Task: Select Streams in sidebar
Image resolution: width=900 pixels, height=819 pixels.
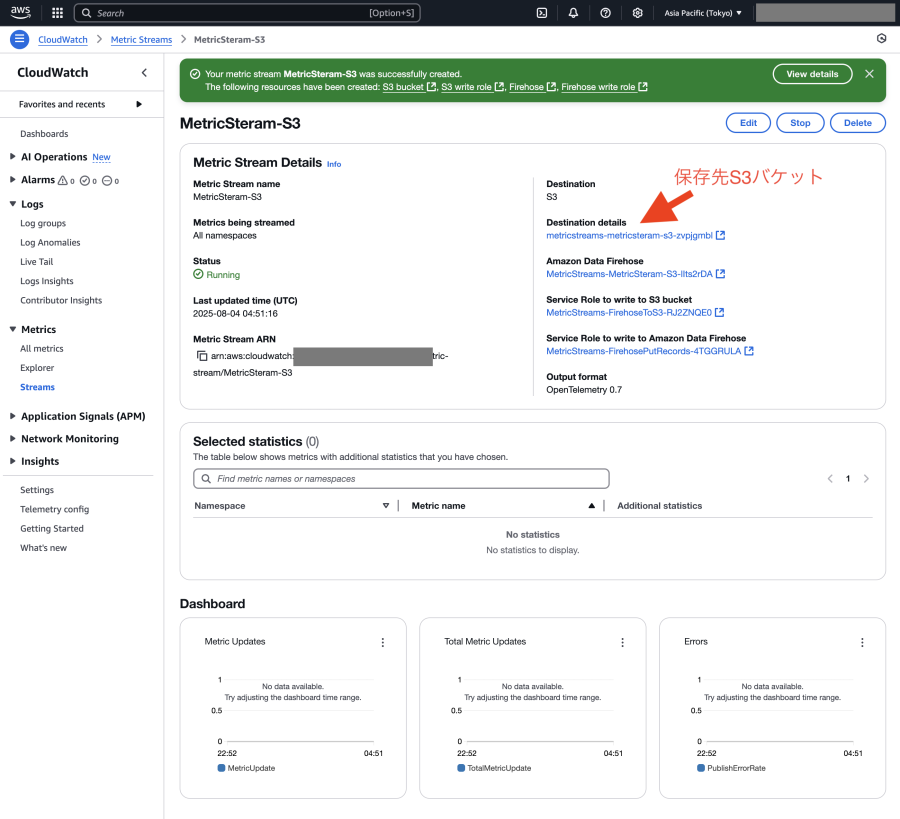Action: pyautogui.click(x=37, y=387)
